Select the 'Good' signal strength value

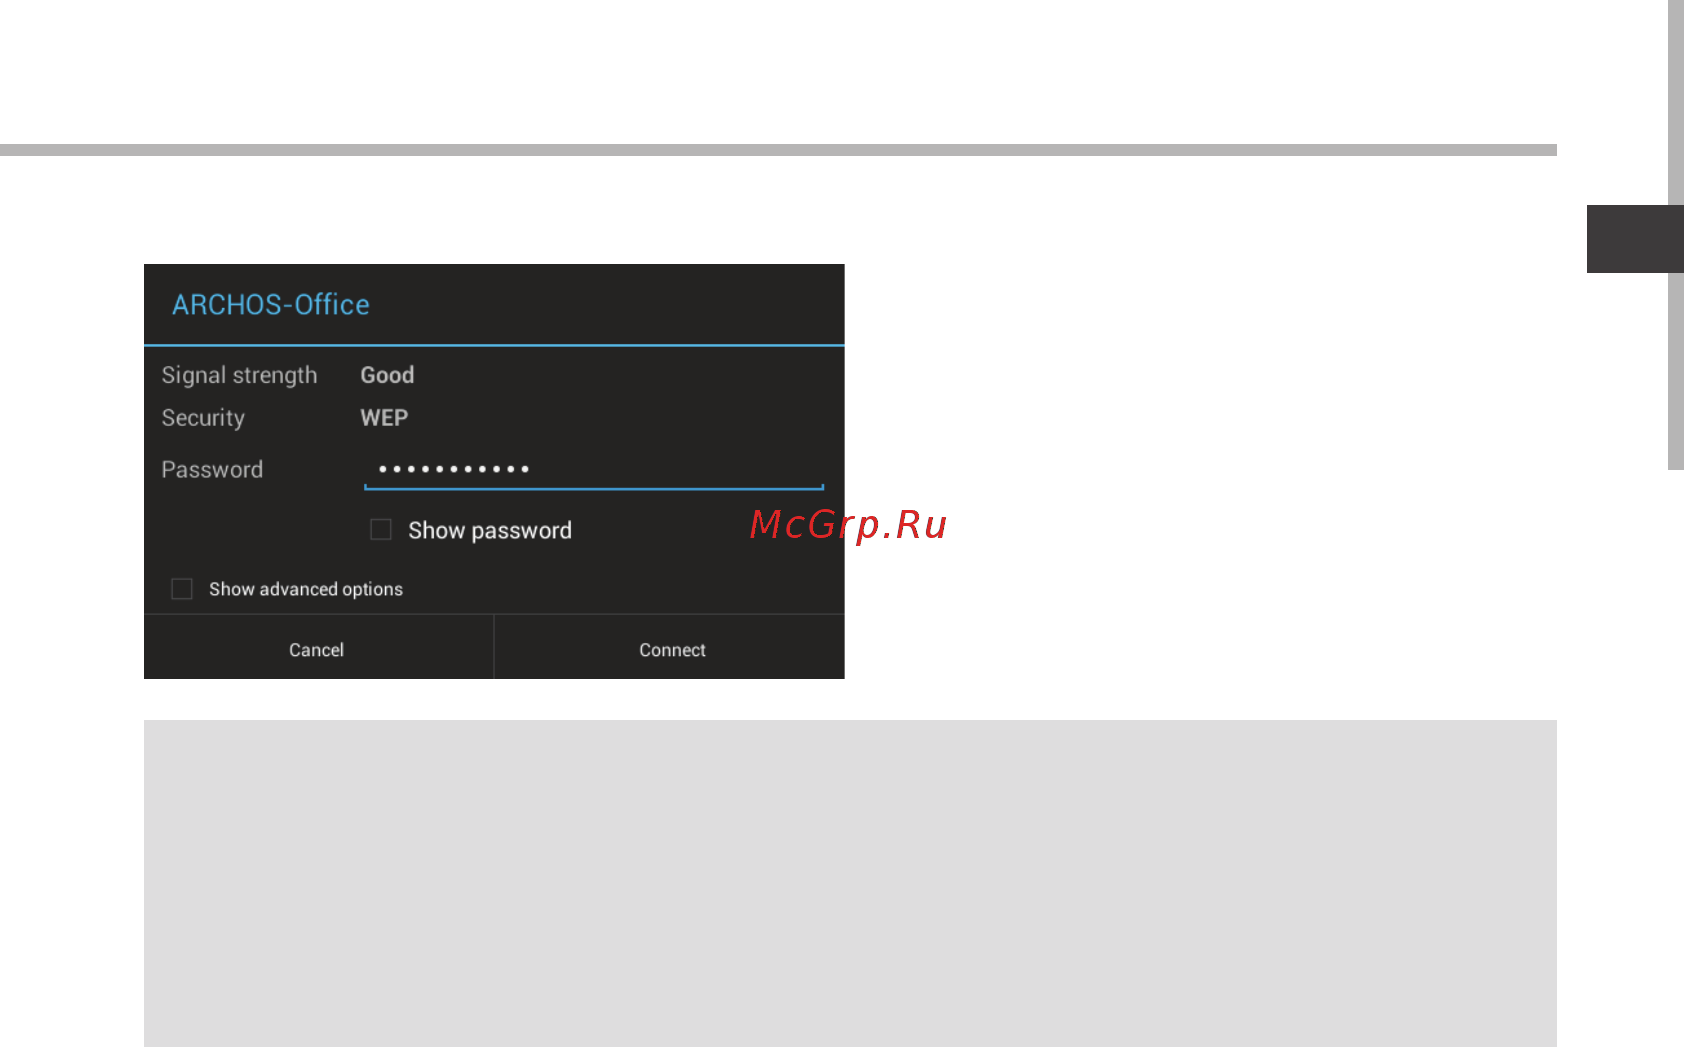387,375
